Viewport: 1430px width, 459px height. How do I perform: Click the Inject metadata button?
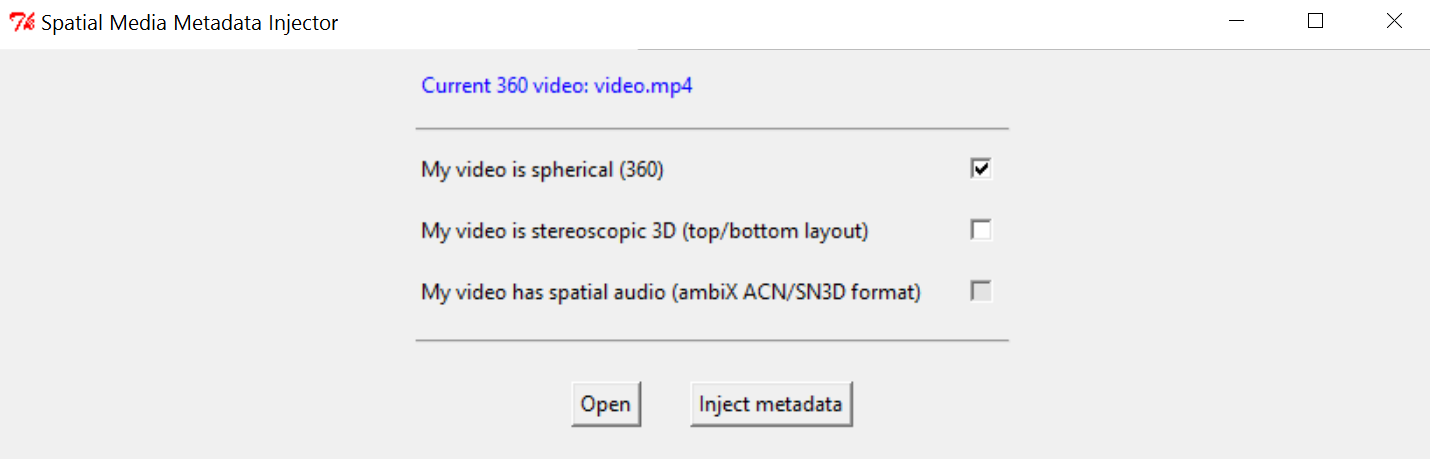771,405
